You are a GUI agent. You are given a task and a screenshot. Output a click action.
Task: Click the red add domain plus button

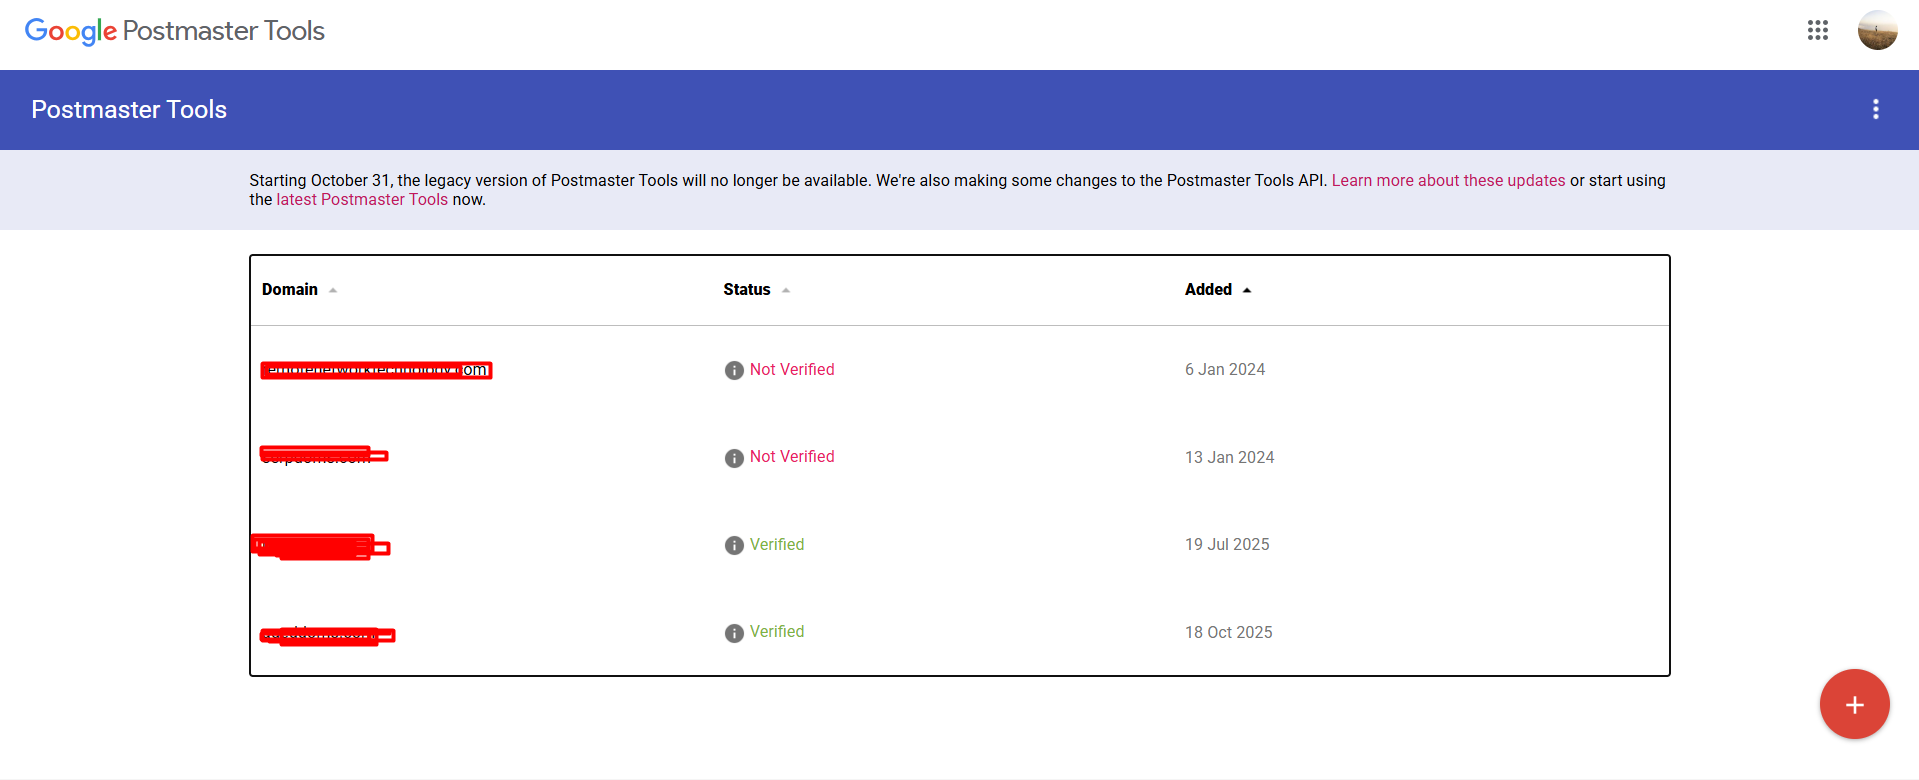tap(1854, 704)
